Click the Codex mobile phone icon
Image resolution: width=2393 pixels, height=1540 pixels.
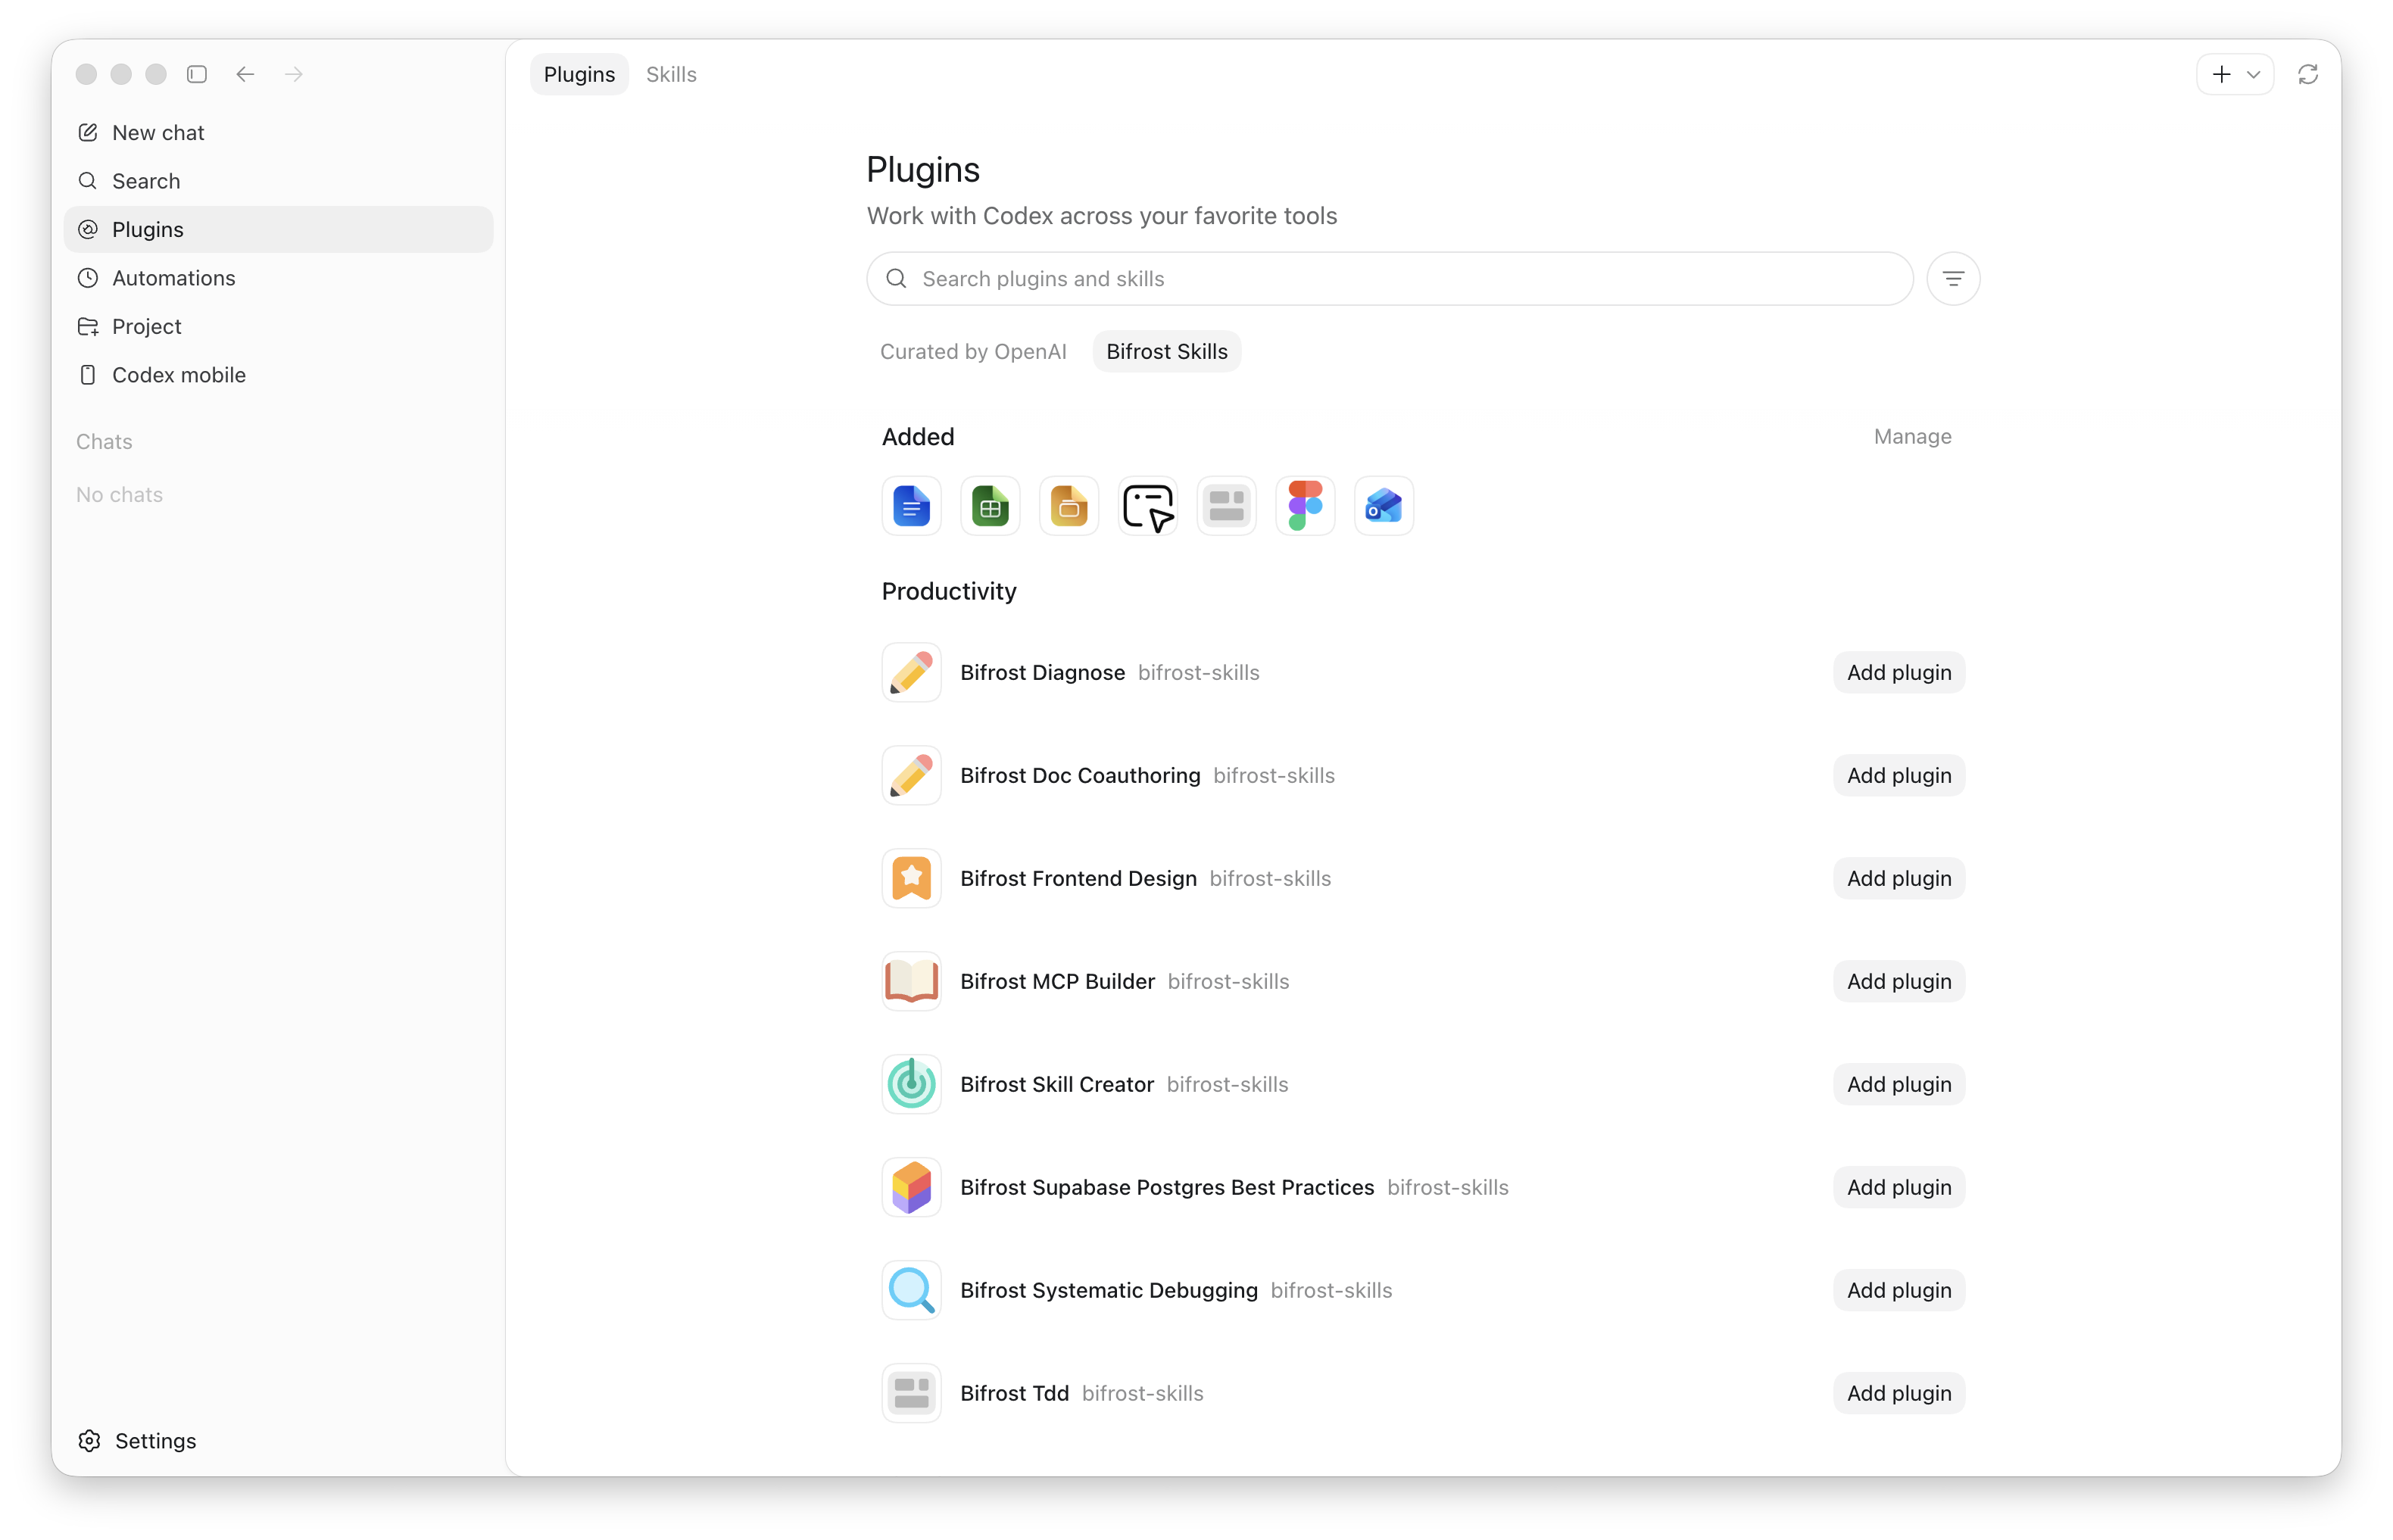[88, 375]
